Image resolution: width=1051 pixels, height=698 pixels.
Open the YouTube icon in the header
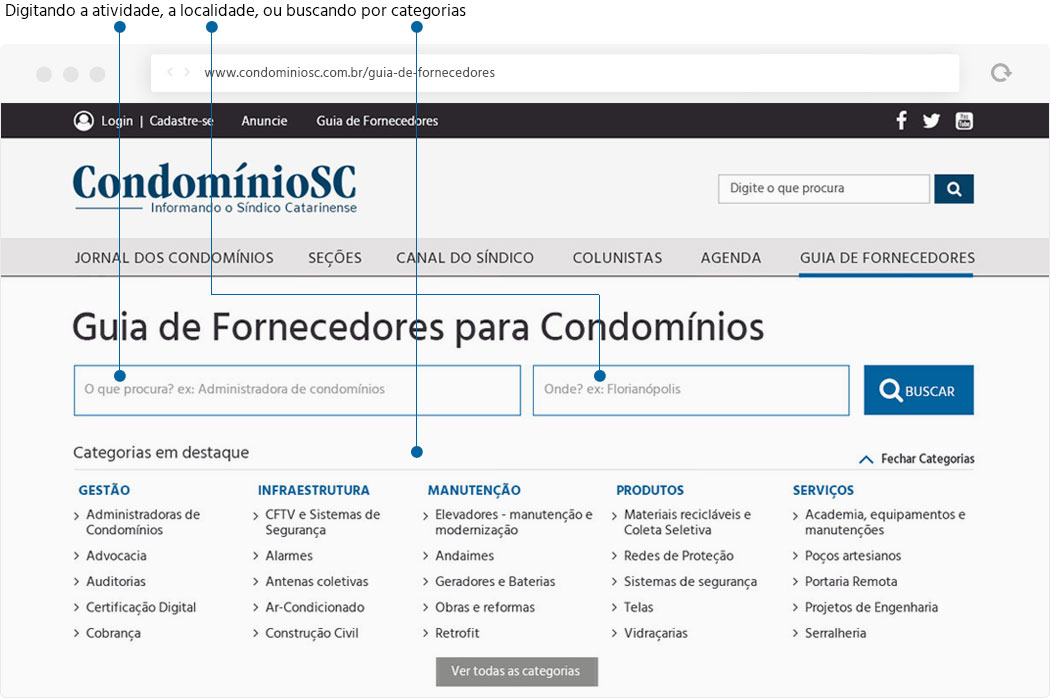[x=963, y=120]
